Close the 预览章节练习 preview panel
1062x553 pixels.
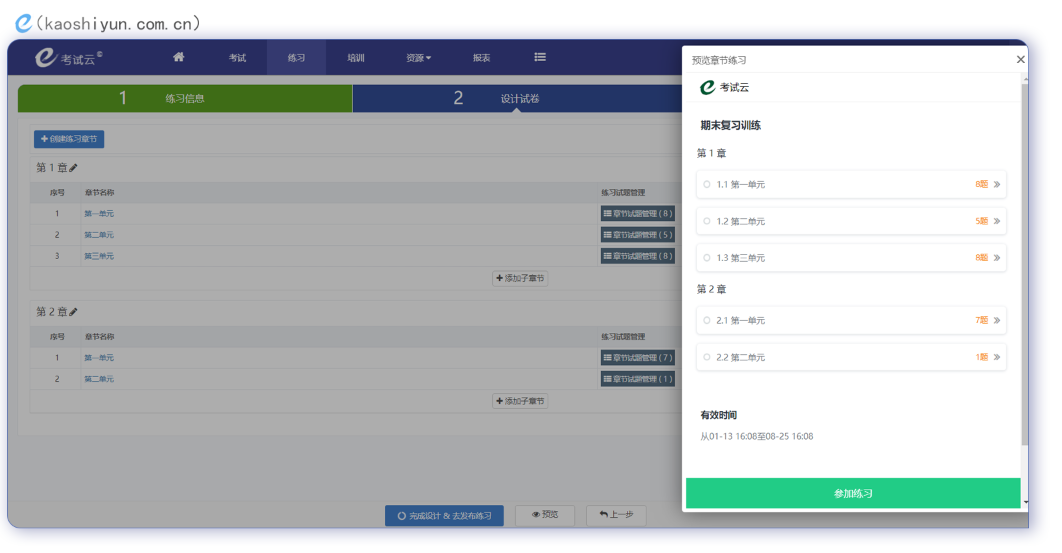1020,60
